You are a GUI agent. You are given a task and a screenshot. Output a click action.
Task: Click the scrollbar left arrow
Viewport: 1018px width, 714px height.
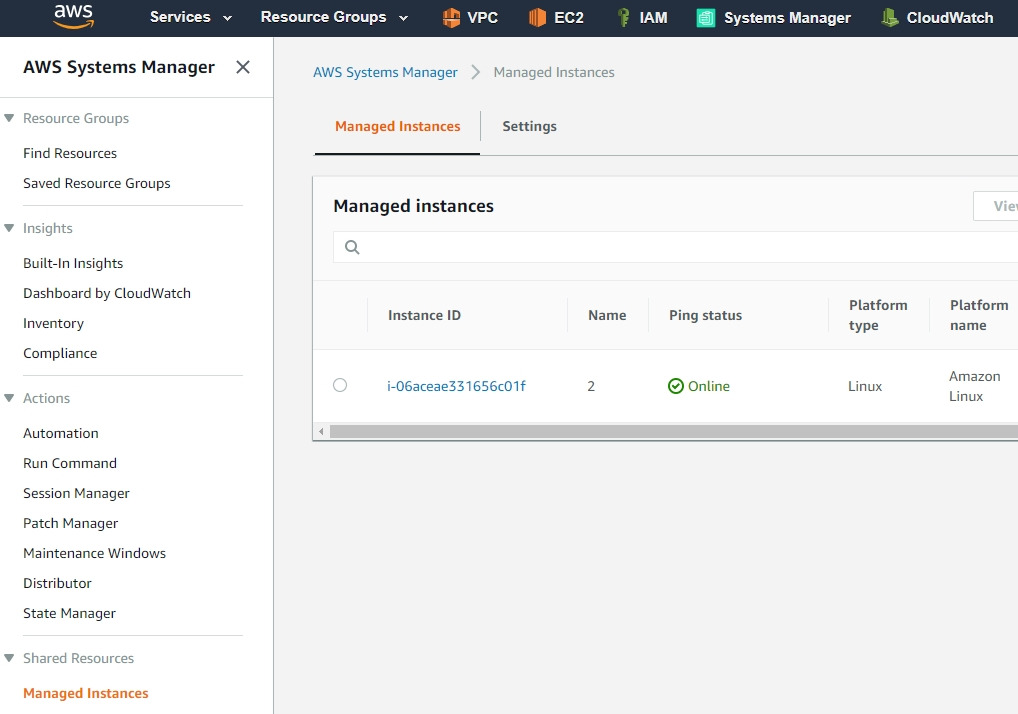[x=321, y=432]
